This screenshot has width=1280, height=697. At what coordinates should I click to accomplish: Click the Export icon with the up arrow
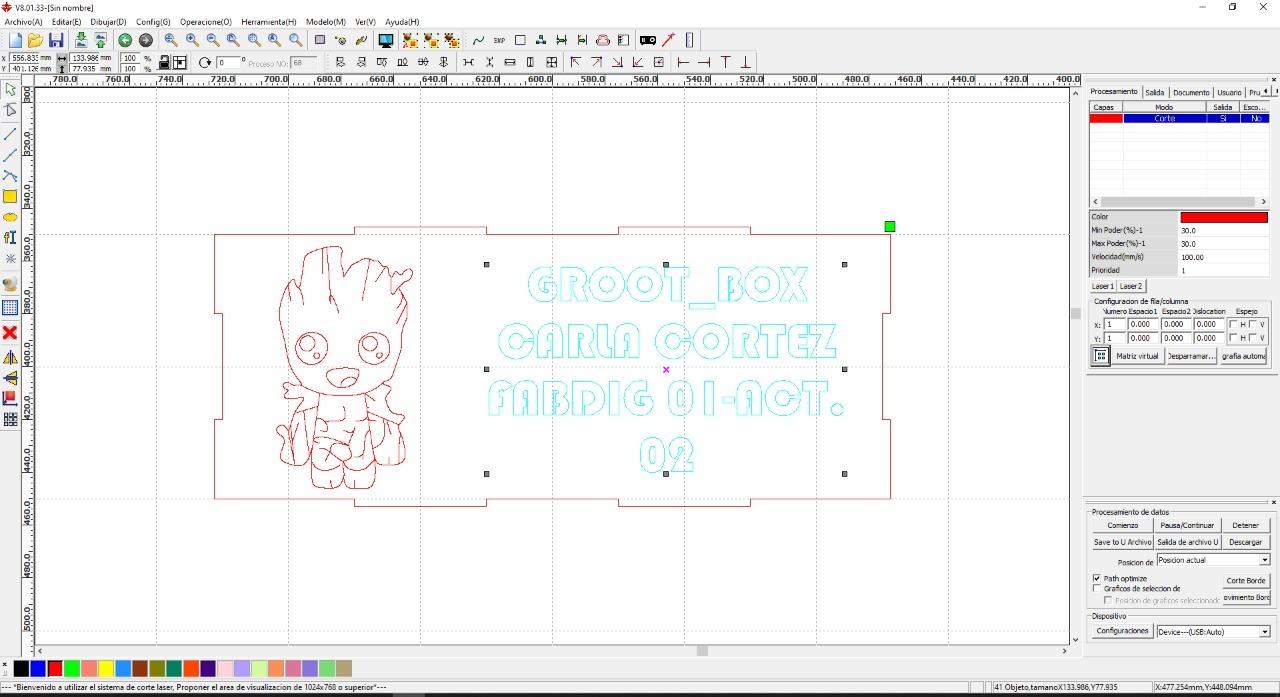pos(100,40)
